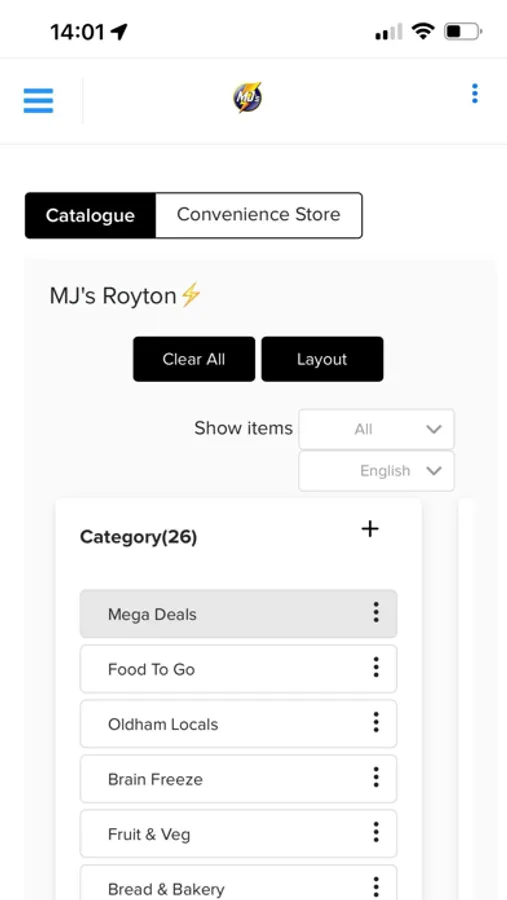Tap the MJ's lightning logo
The image size is (507, 900).
click(x=247, y=97)
